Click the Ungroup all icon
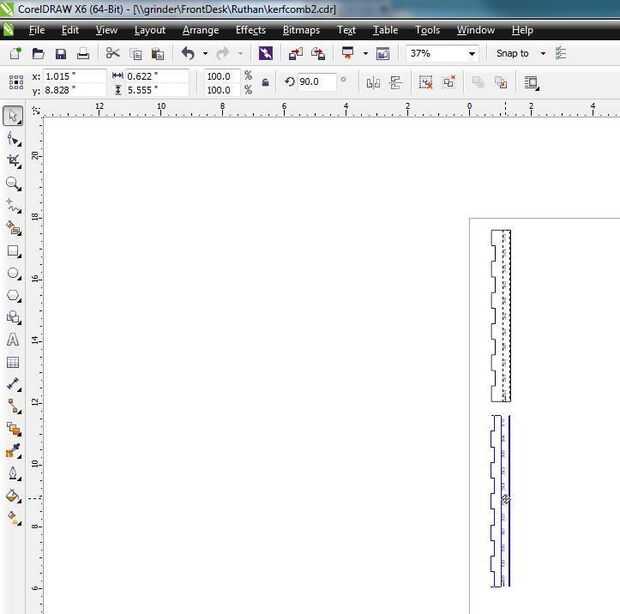The height and width of the screenshot is (614, 620). pyautogui.click(x=449, y=82)
